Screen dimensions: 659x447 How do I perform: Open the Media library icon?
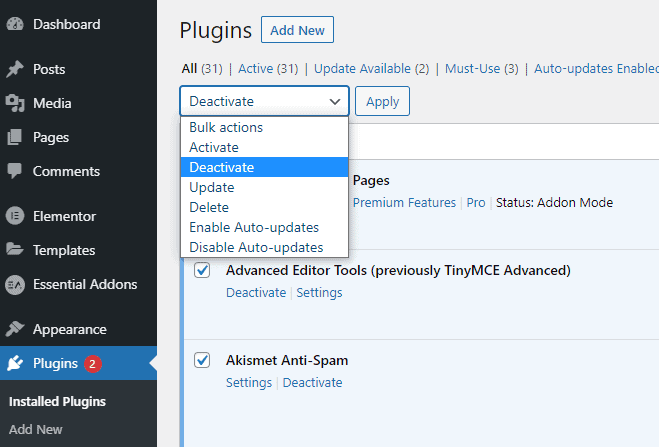[15, 103]
